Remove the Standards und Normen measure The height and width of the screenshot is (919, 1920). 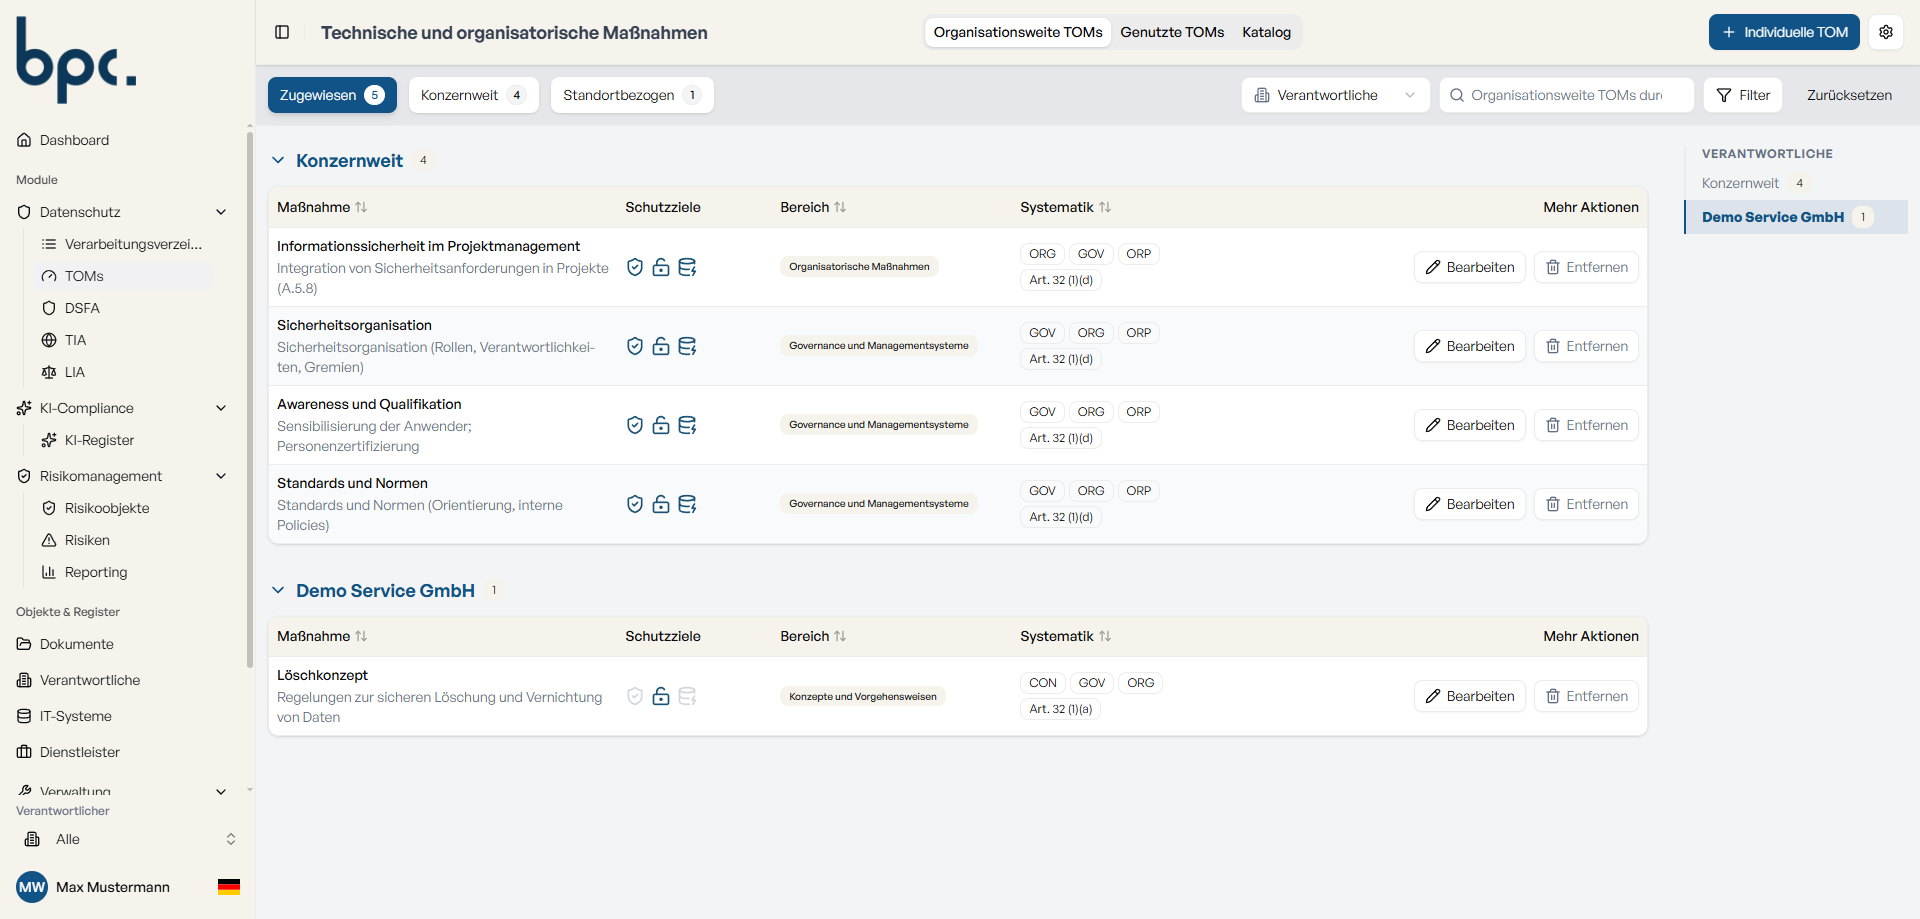tap(1586, 504)
